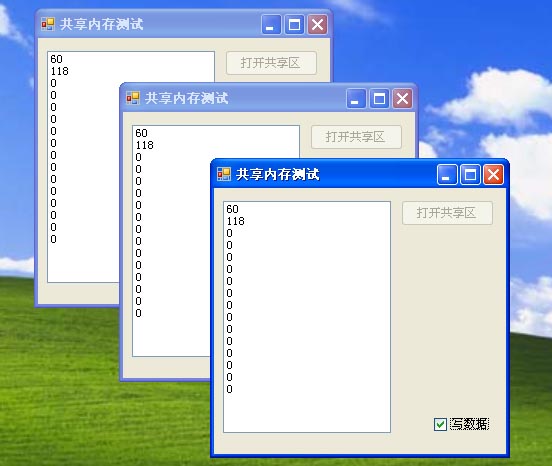Click 打开共享区 button in the middle window
The height and width of the screenshot is (466, 552).
[356, 137]
